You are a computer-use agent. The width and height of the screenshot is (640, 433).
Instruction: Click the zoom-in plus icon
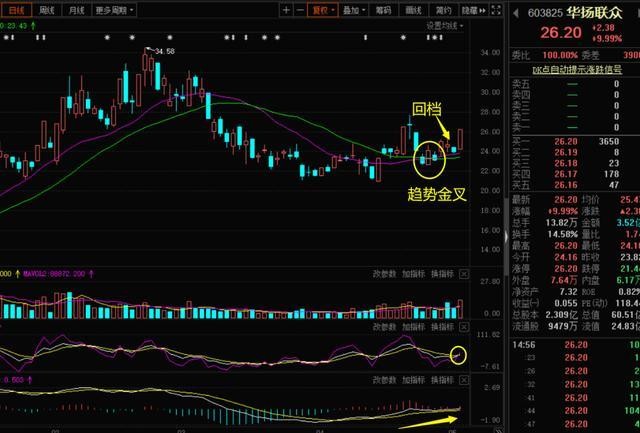(287, 10)
